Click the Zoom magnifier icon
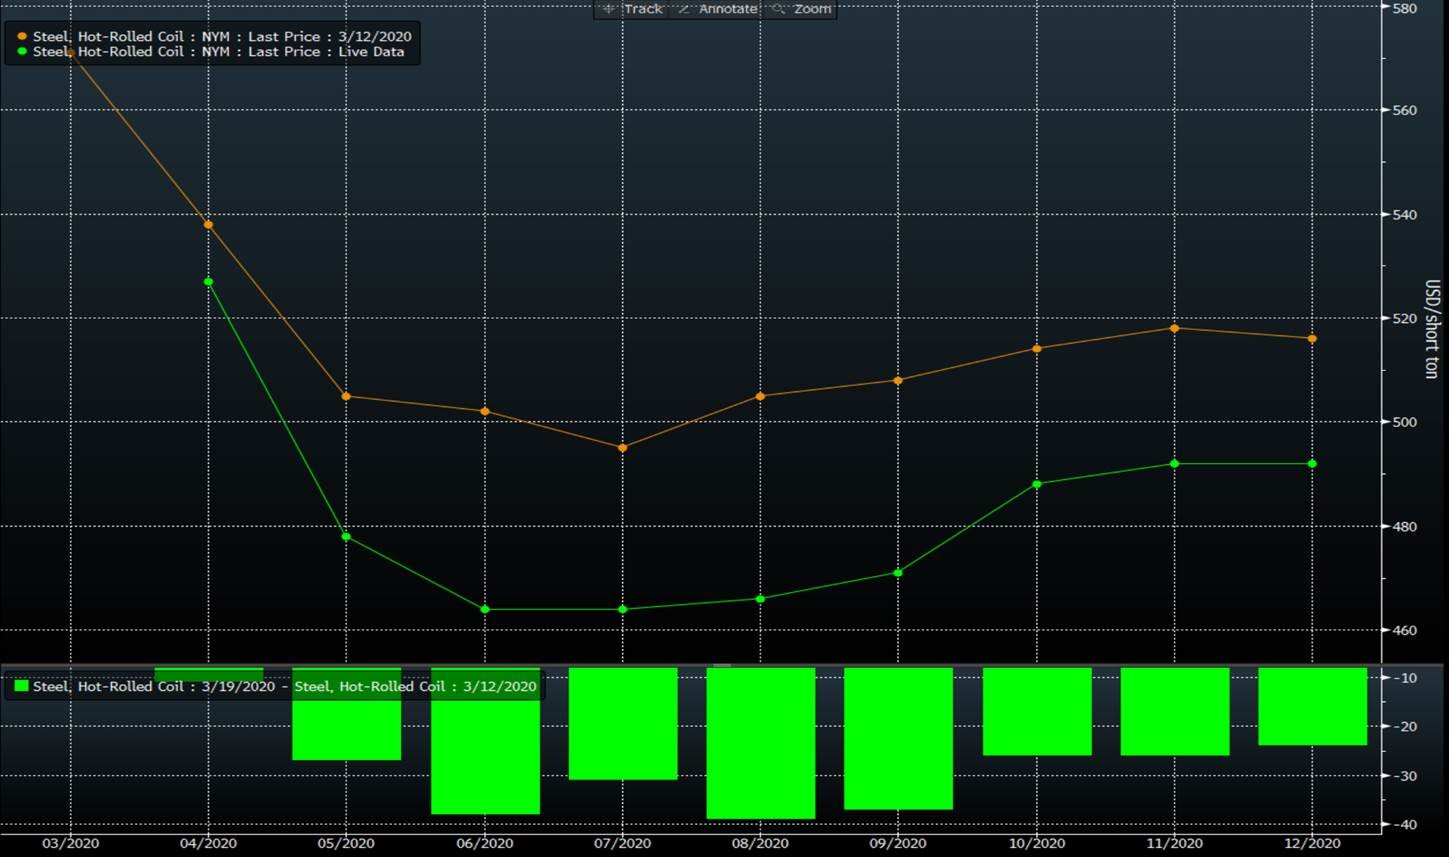This screenshot has height=857, width=1449. click(780, 9)
